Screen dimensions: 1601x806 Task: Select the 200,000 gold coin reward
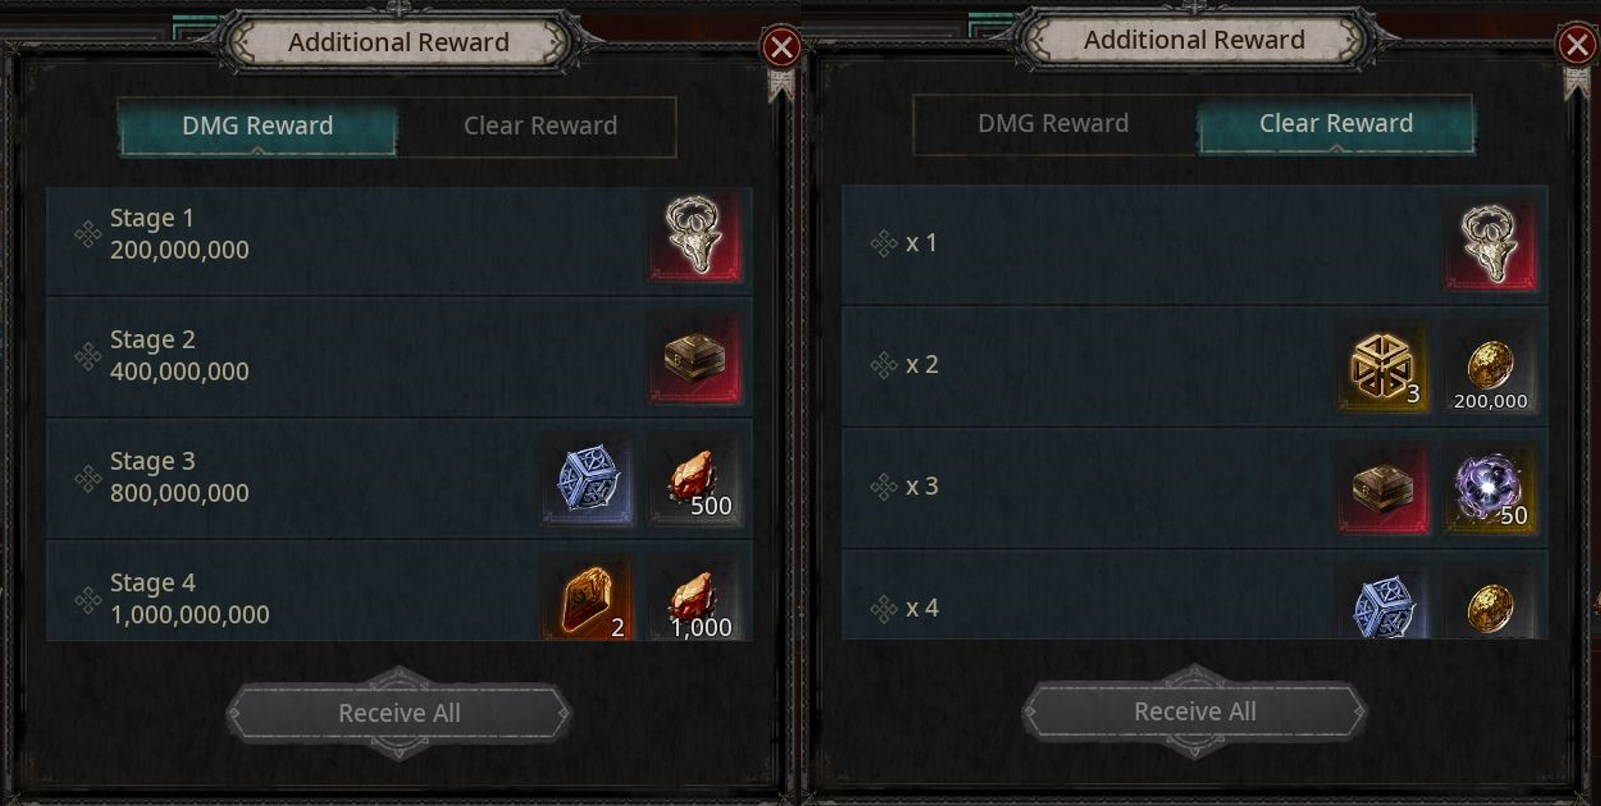1490,366
